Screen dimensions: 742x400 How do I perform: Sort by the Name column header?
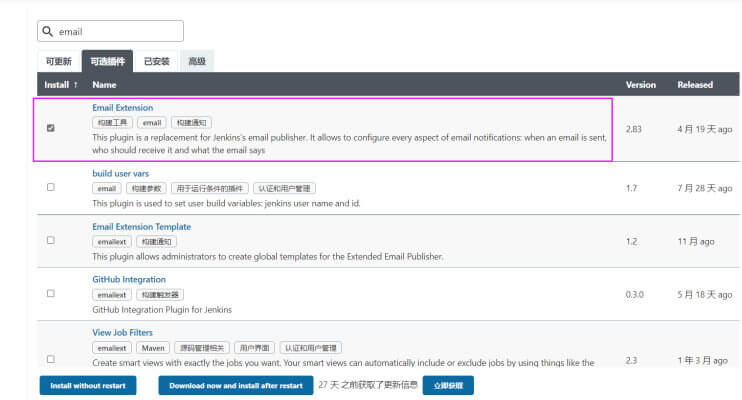(104, 85)
